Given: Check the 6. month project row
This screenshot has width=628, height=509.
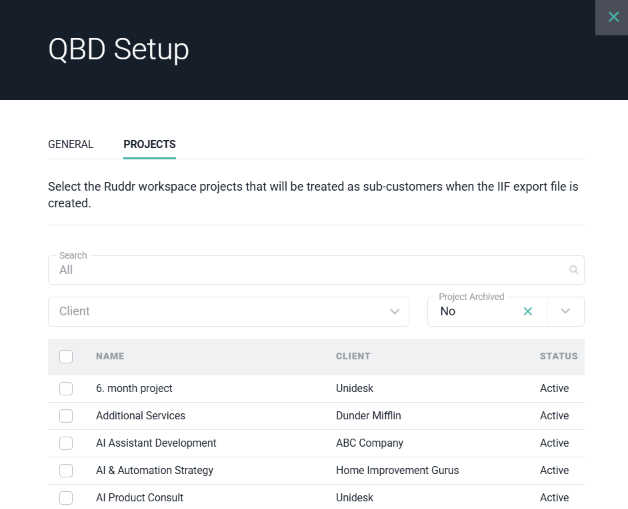Looking at the screenshot, I should (66, 388).
